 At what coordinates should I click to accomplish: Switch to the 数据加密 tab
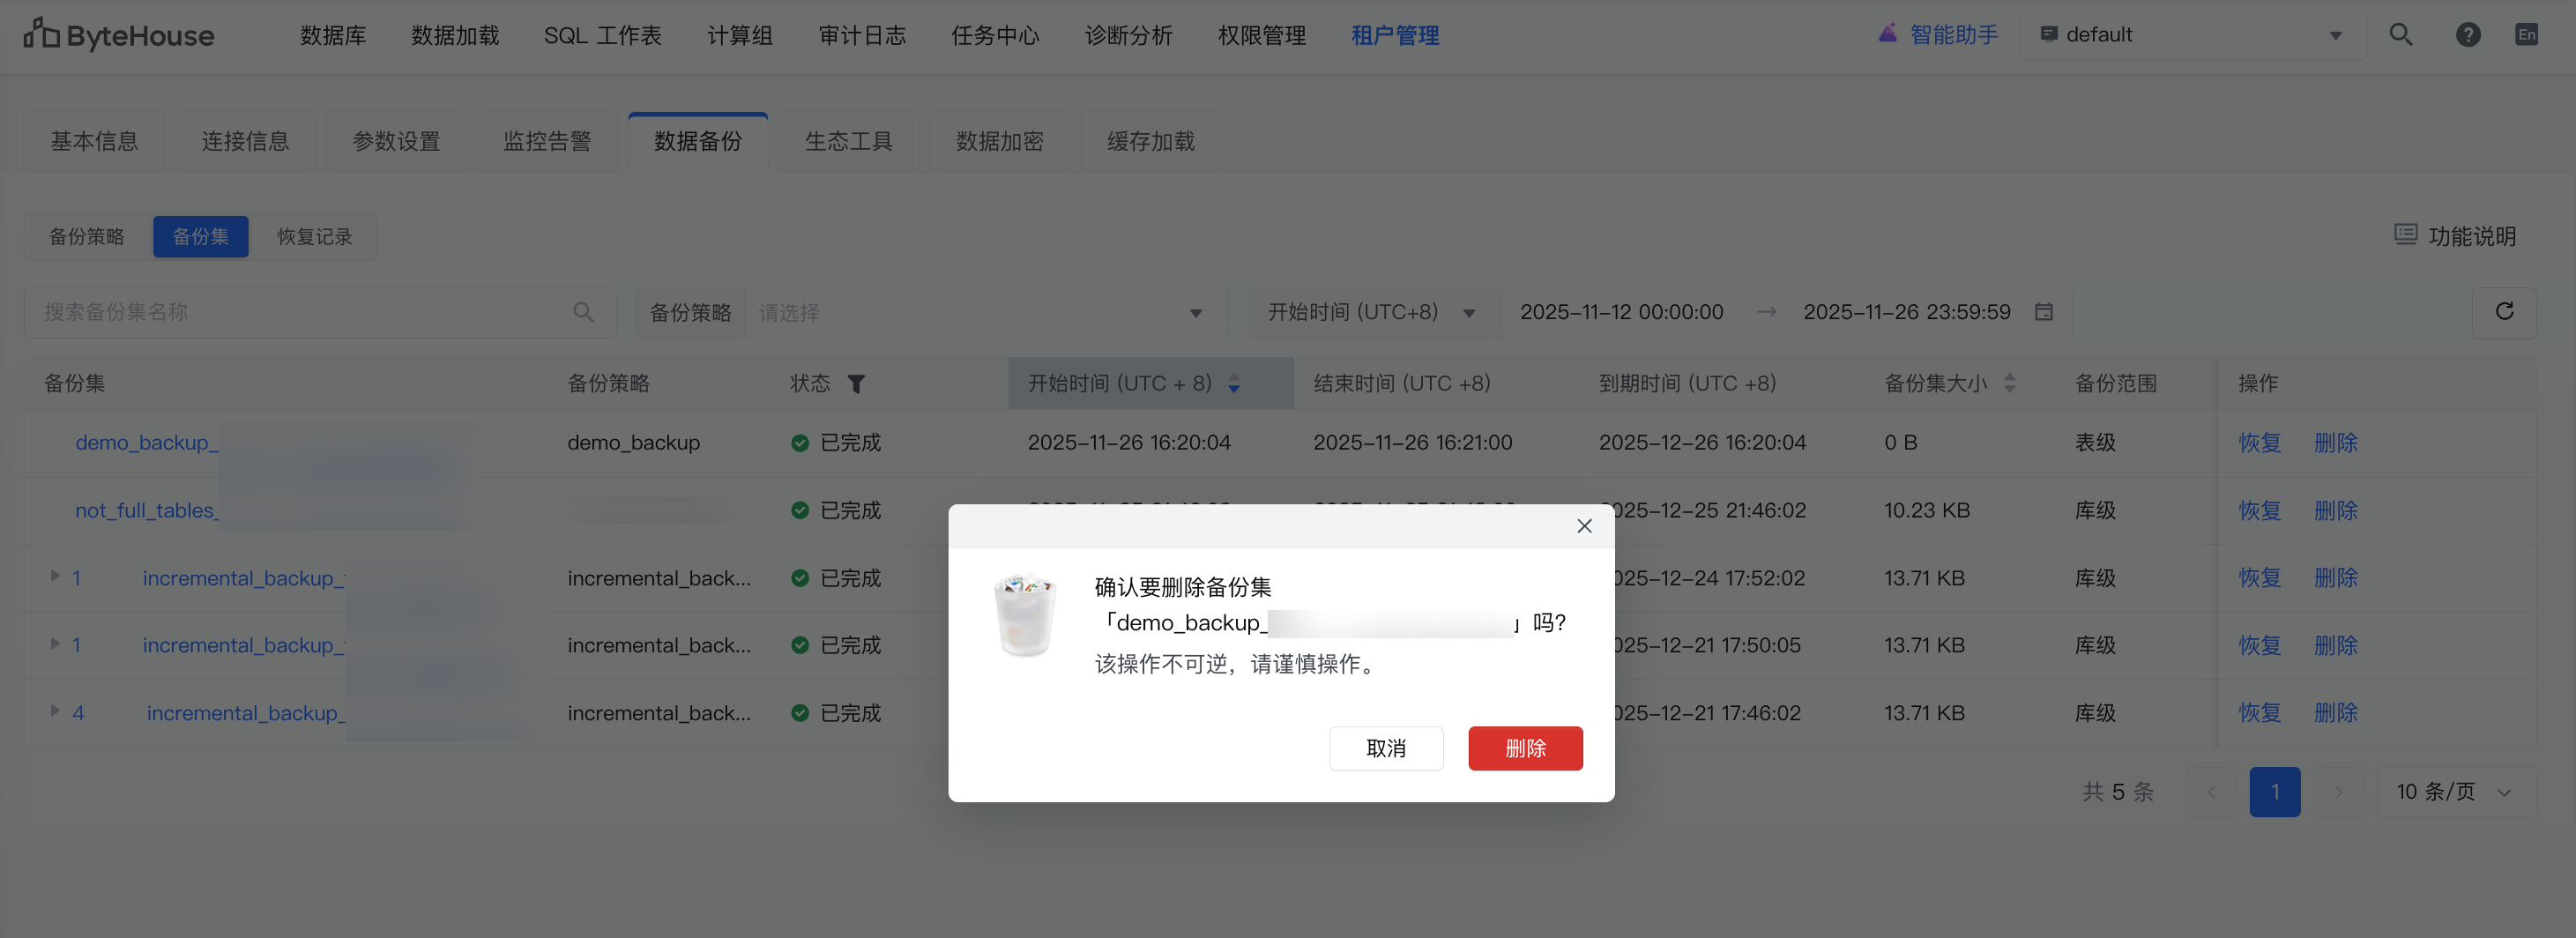coord(1000,142)
